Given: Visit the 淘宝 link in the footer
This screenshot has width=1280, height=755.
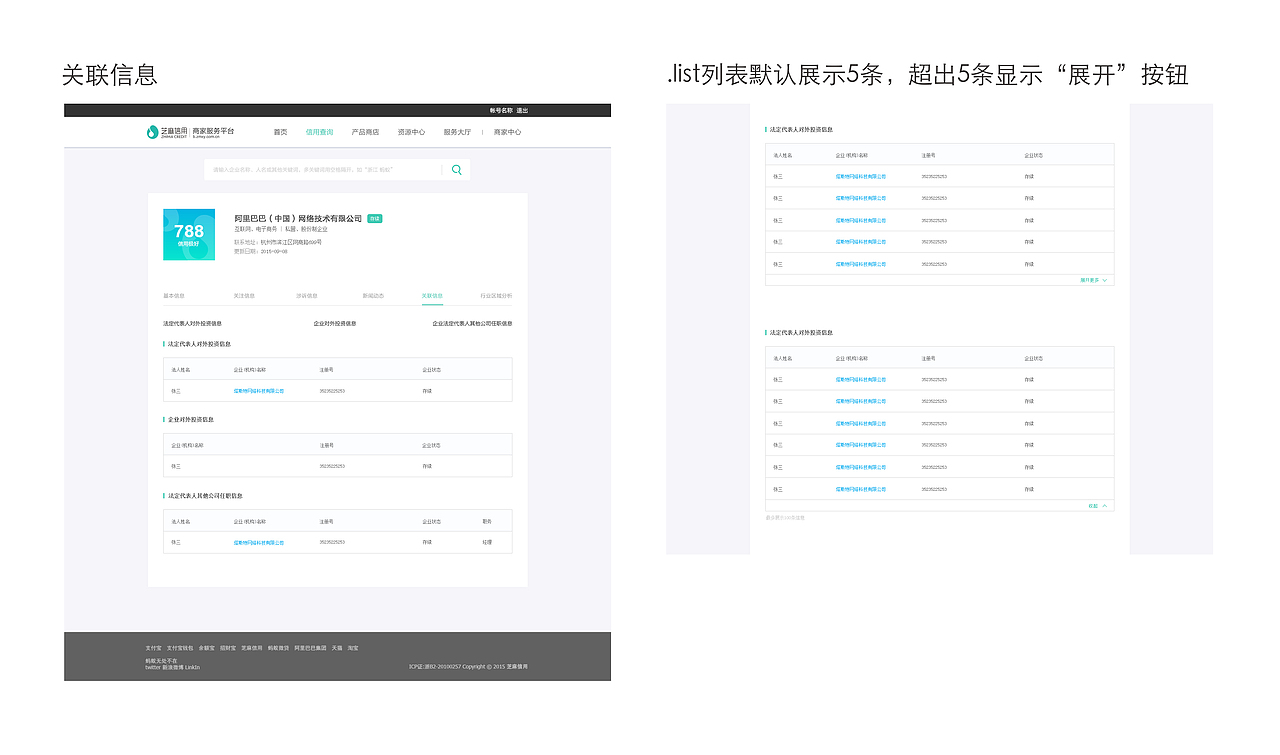Looking at the screenshot, I should (x=352, y=648).
